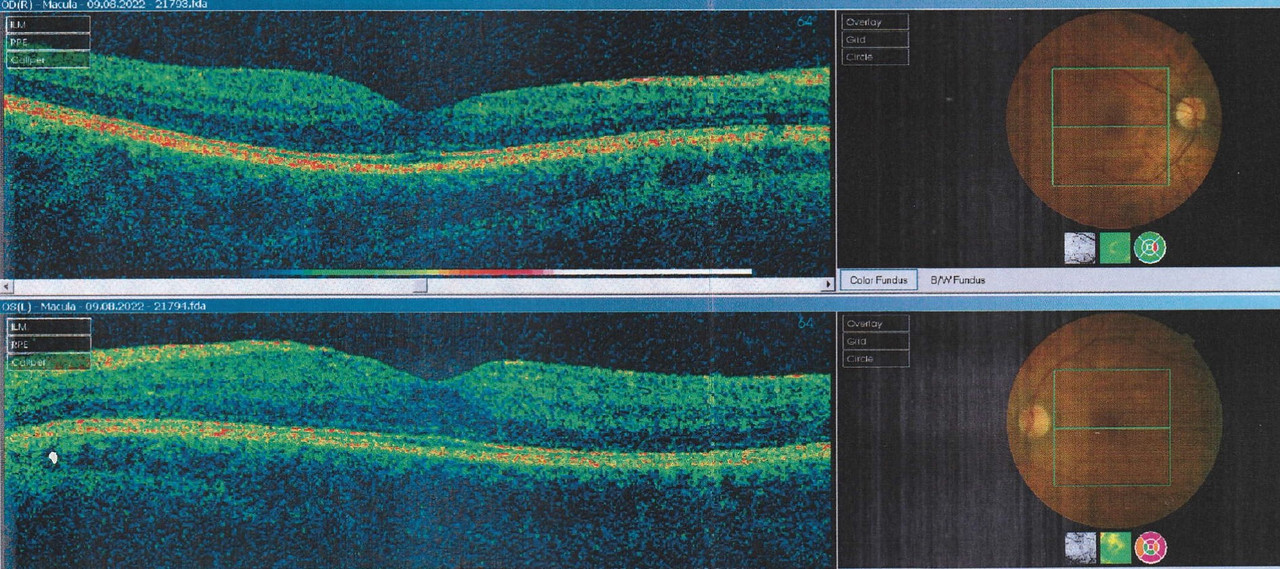Toggle Overlay on left eye fundus

tap(875, 323)
